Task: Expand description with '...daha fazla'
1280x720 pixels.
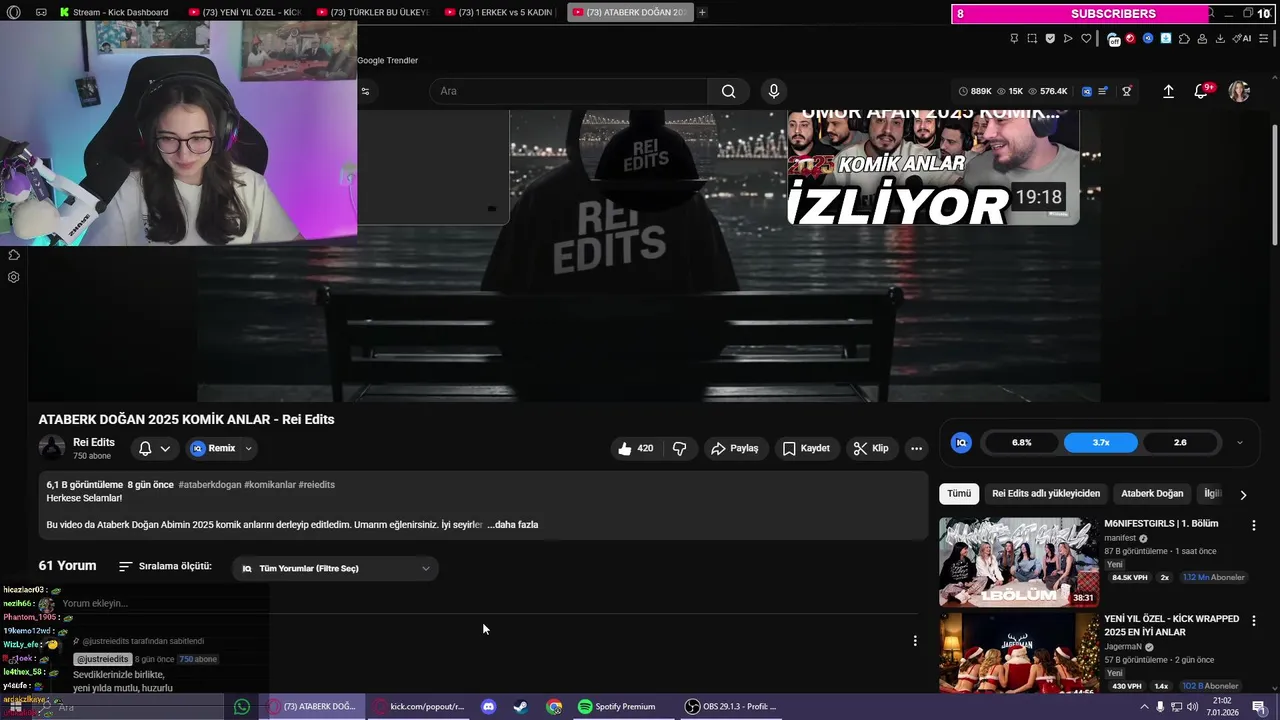Action: pos(513,524)
